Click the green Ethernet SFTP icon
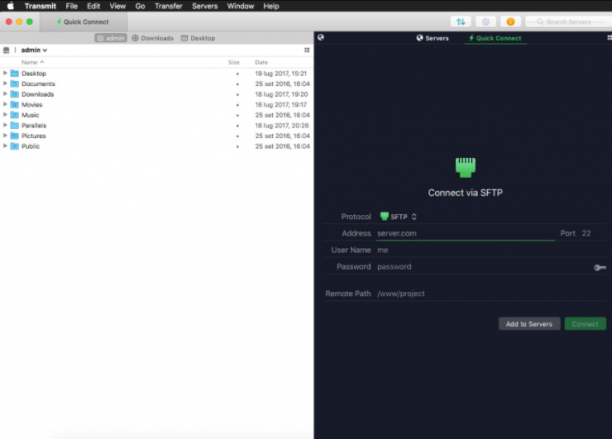612x439 pixels. point(465,168)
